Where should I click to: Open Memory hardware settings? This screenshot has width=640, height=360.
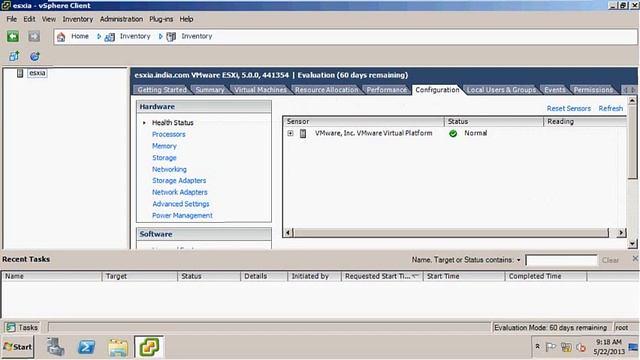pos(164,146)
